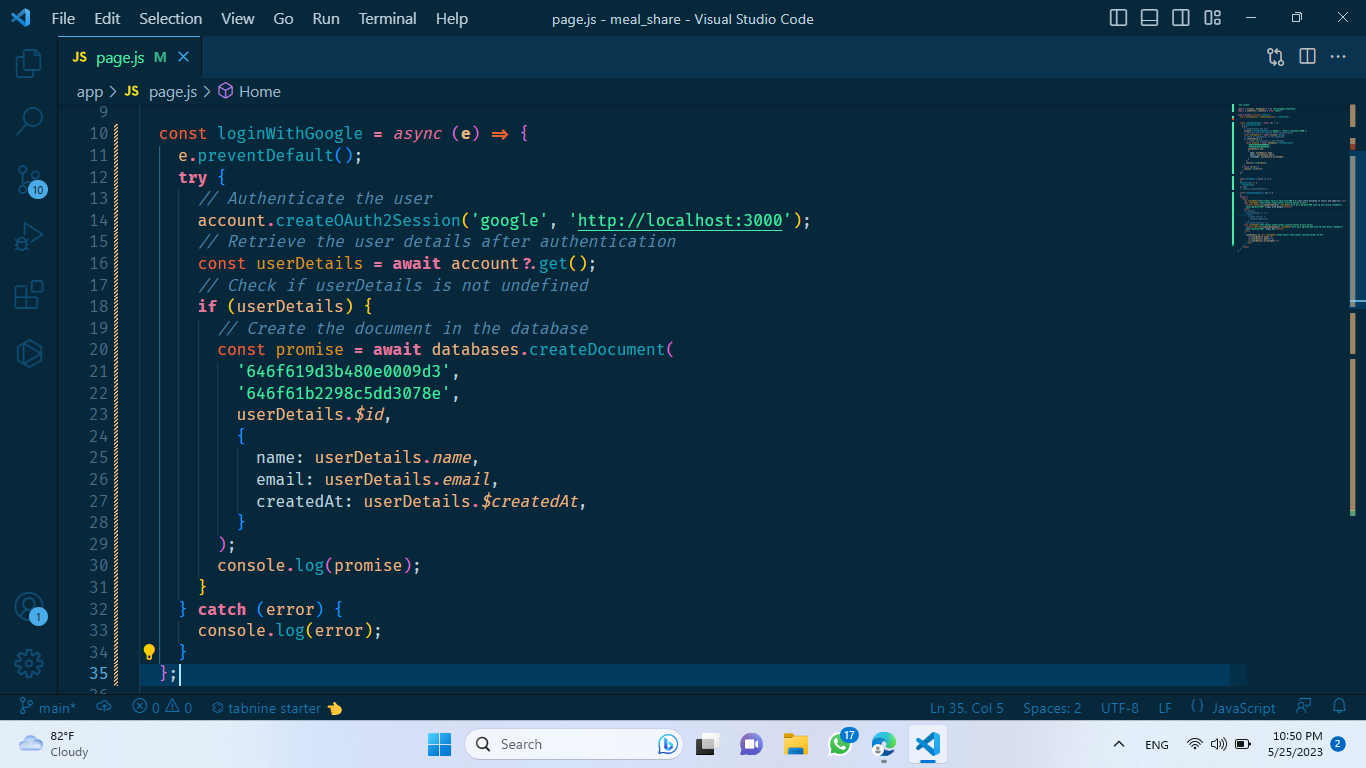The image size is (1366, 768).
Task: Click the Home breadcrumb symbol
Action: click(249, 91)
